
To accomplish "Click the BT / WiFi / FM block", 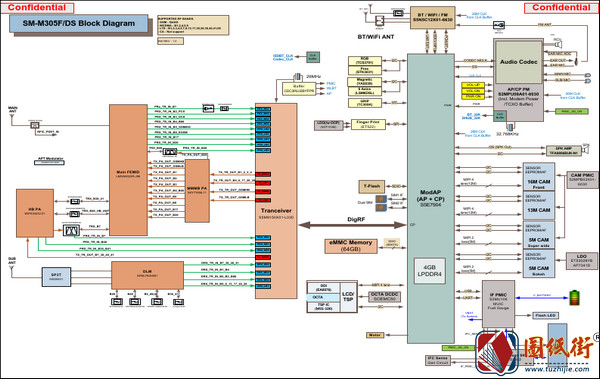I will (433, 17).
